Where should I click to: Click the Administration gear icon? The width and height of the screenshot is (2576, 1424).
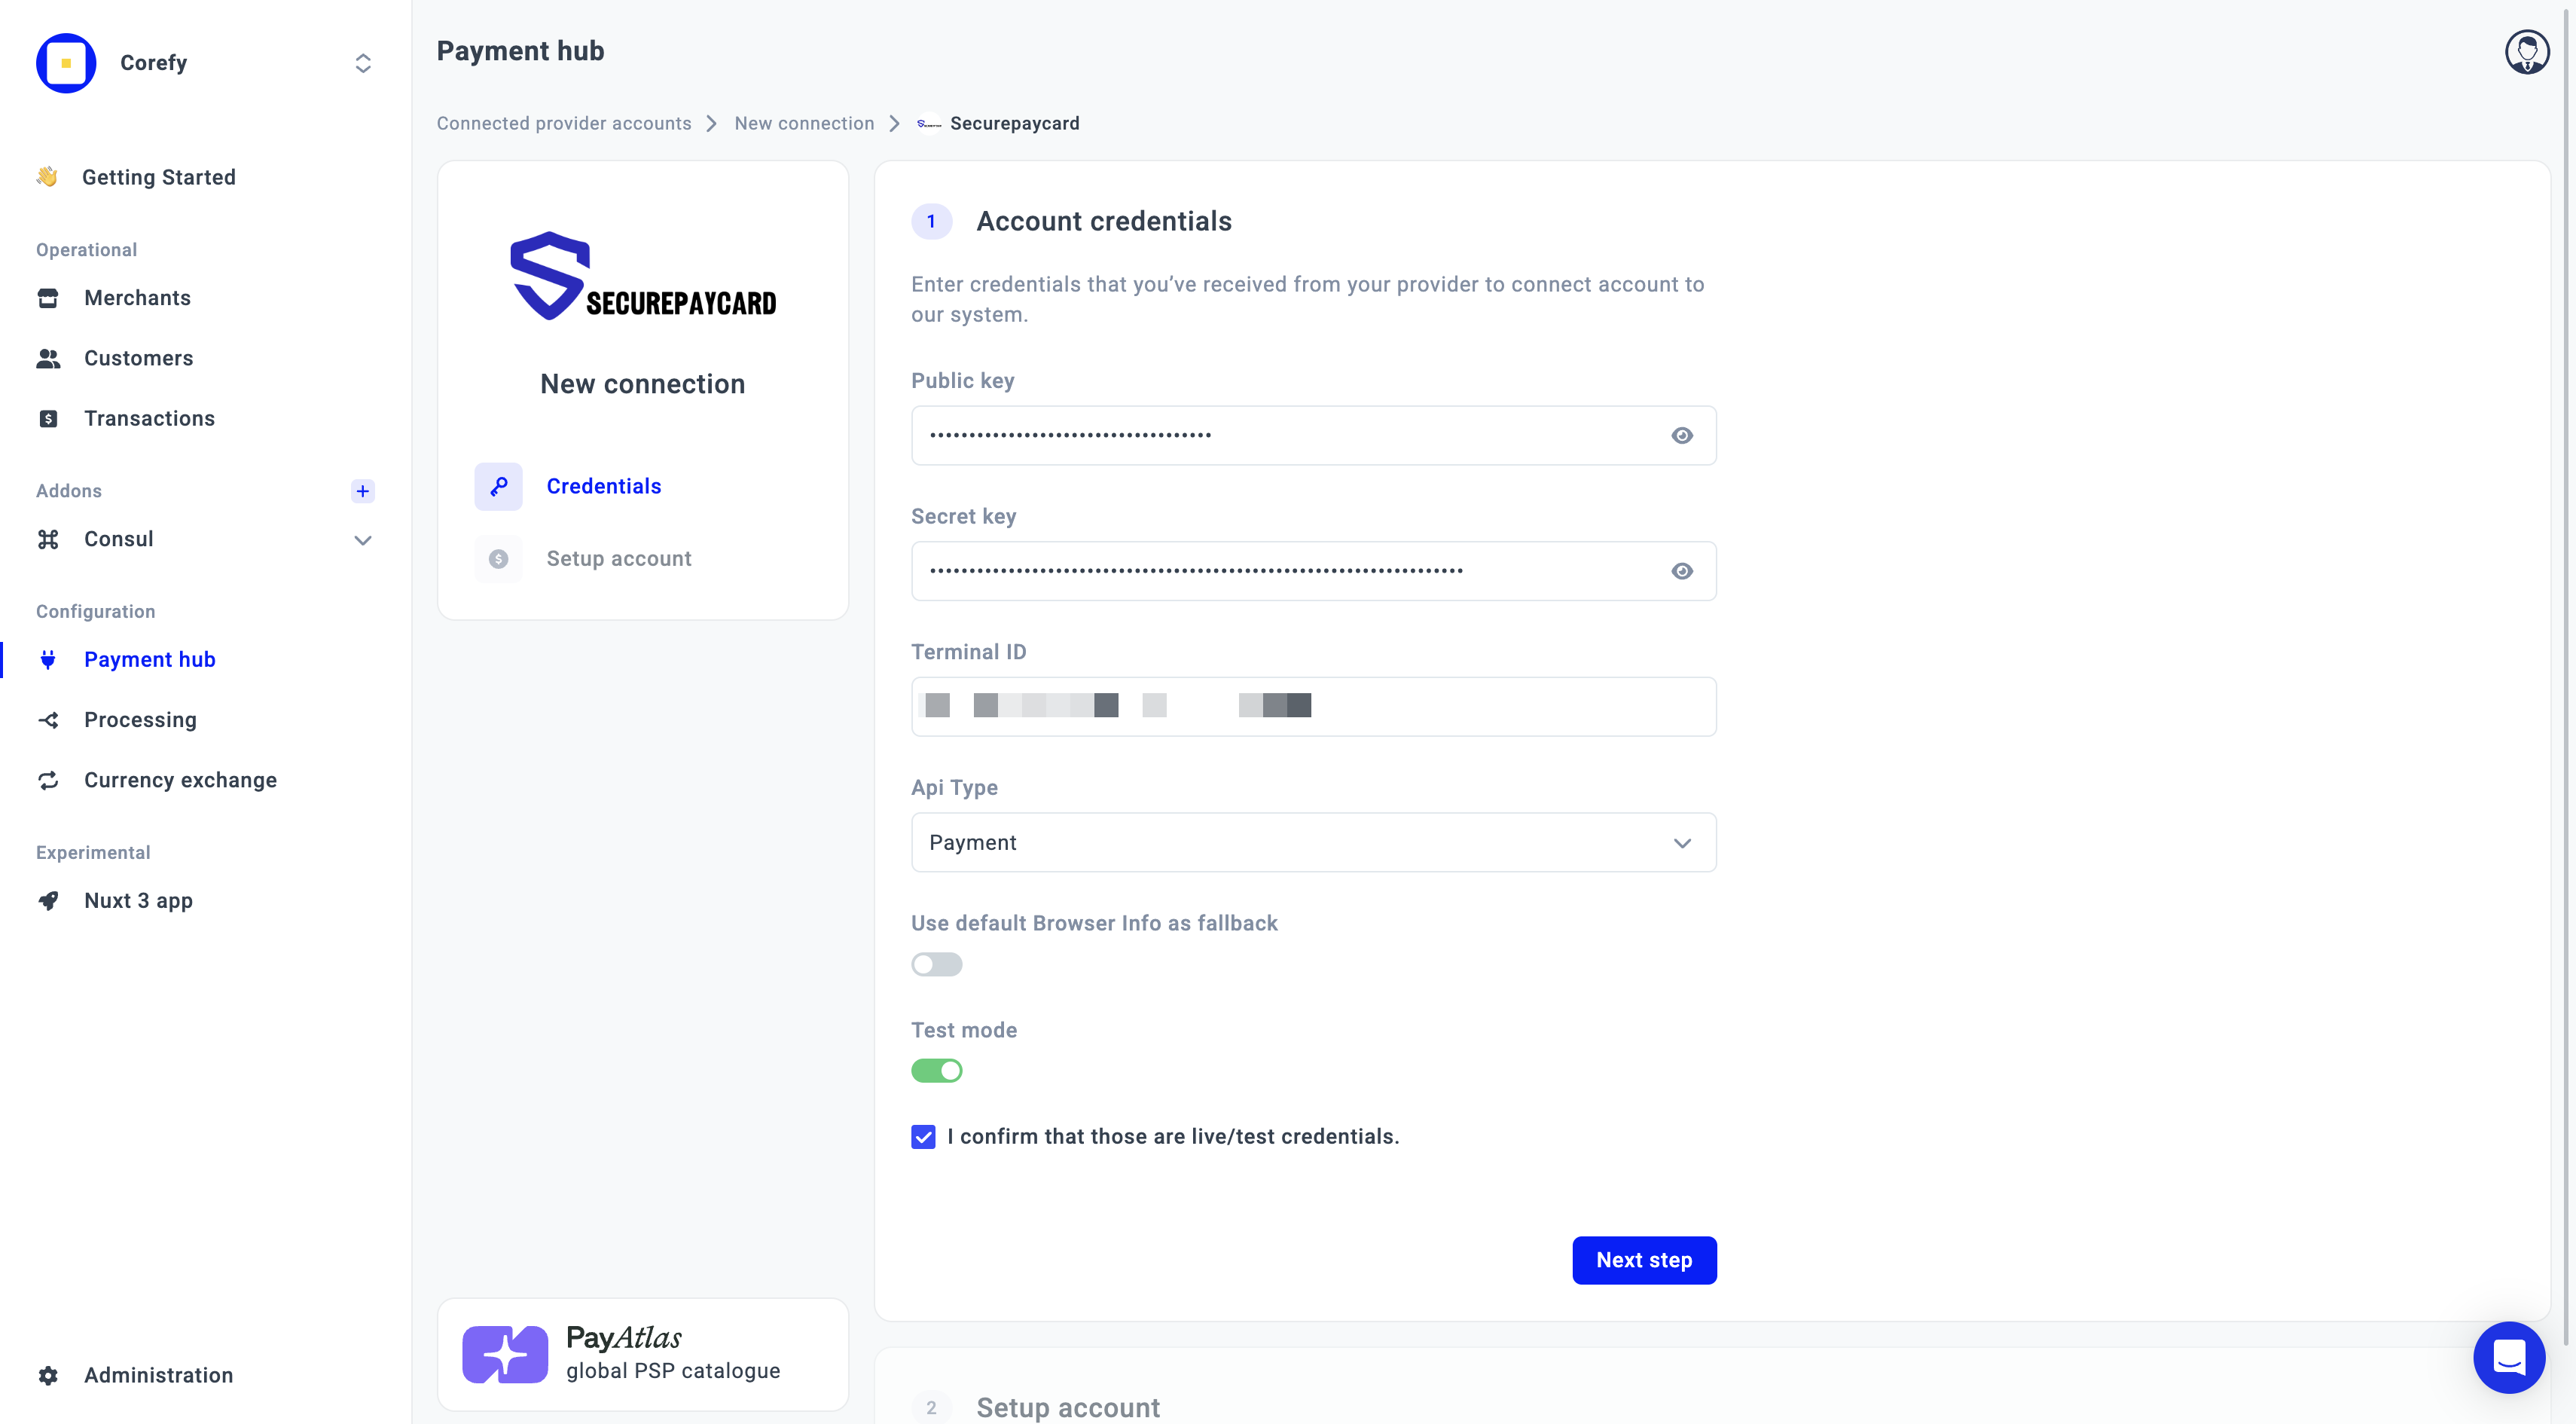(x=48, y=1375)
